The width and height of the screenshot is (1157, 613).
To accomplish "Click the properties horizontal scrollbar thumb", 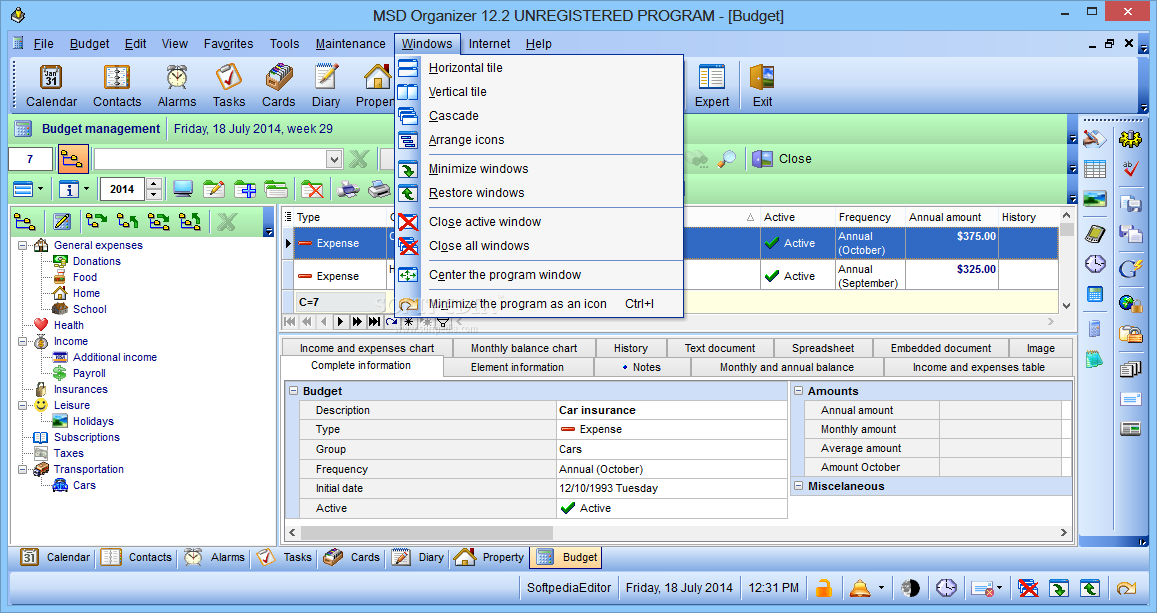I will click(x=426, y=533).
